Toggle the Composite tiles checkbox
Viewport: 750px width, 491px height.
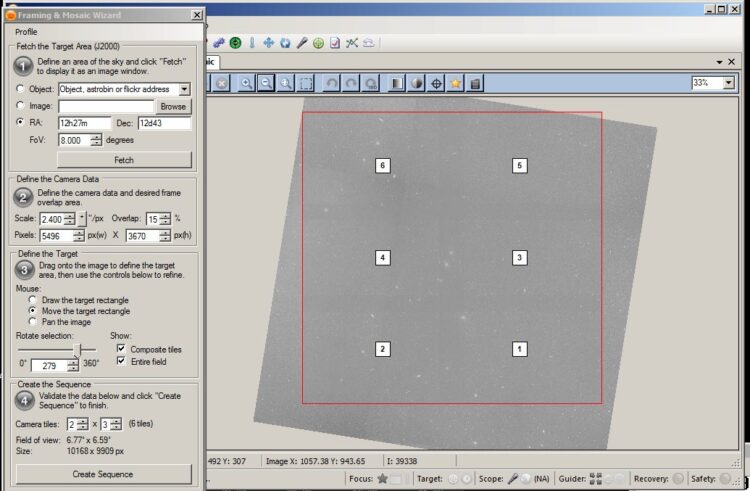121,349
